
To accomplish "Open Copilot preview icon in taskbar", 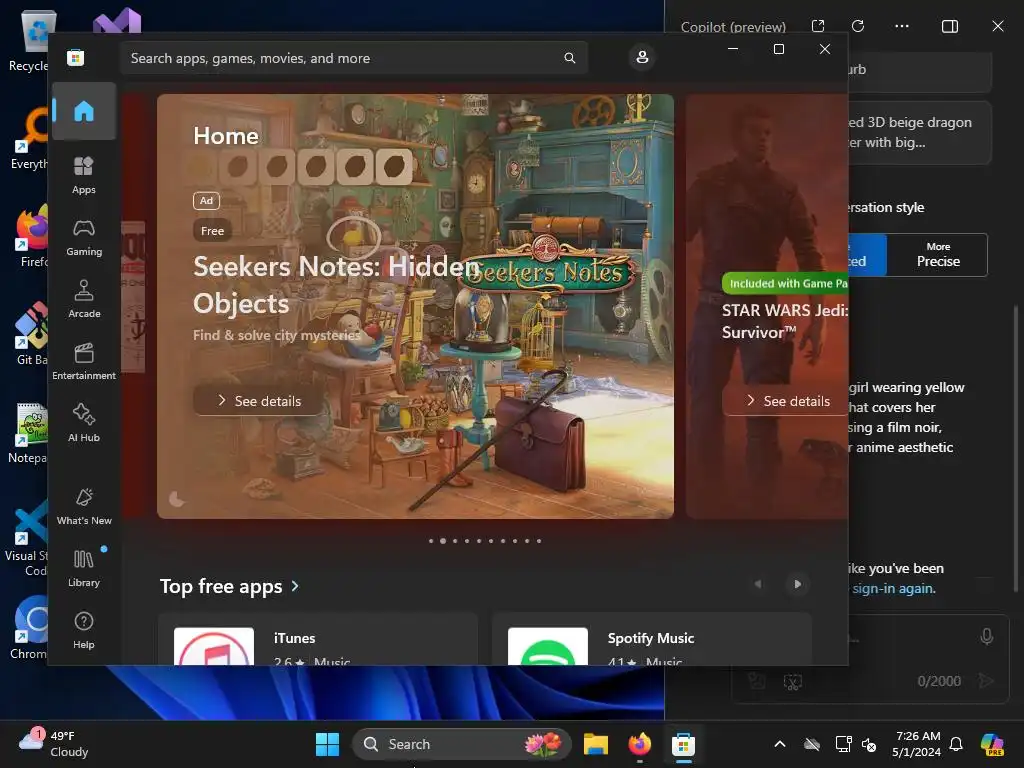I will coord(992,744).
